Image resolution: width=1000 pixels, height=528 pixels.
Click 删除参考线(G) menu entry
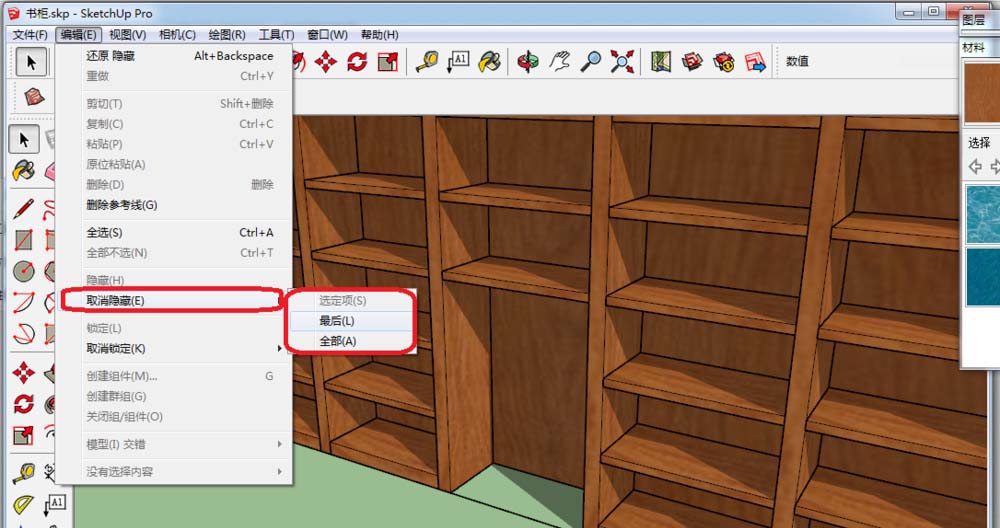(121, 205)
